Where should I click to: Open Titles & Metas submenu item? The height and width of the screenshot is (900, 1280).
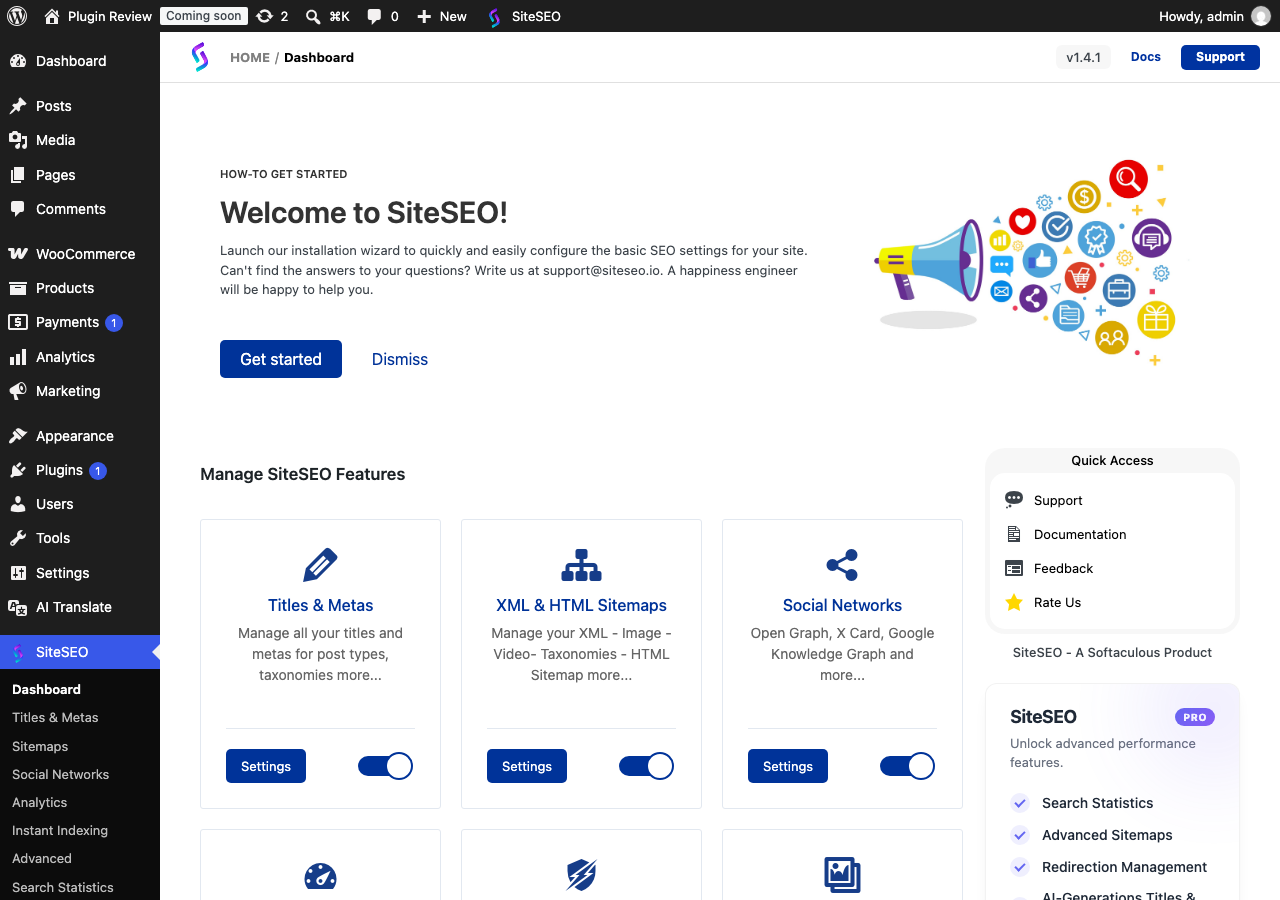[x=55, y=717]
